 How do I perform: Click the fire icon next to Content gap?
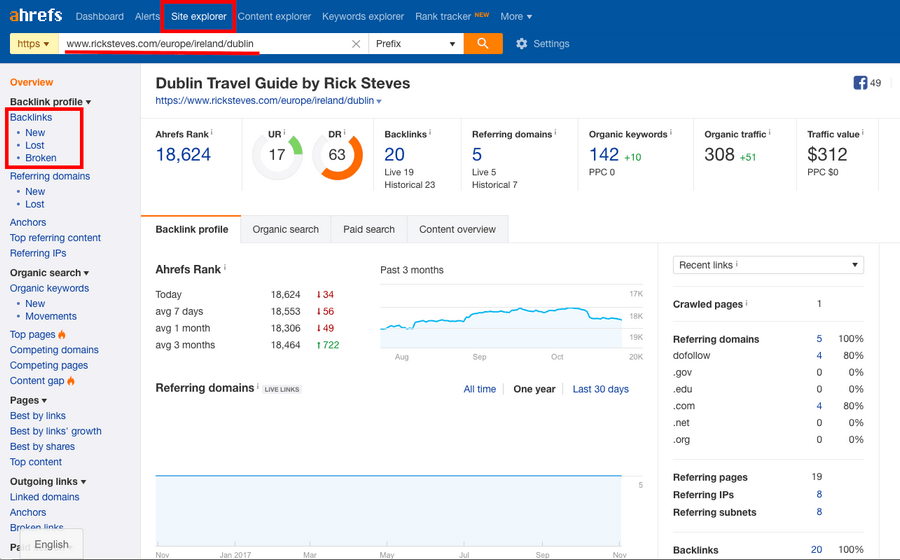[x=71, y=380]
